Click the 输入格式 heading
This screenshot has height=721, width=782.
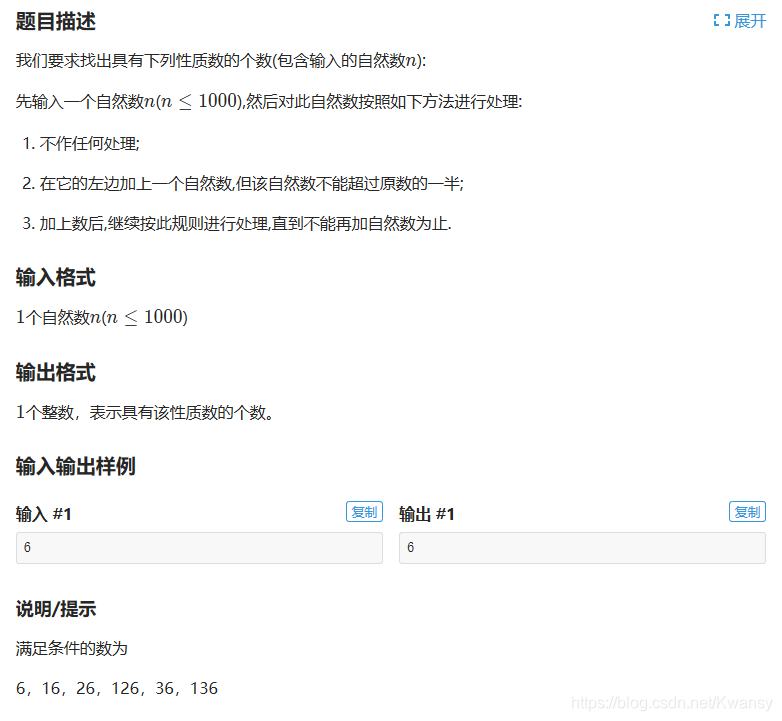[56, 277]
